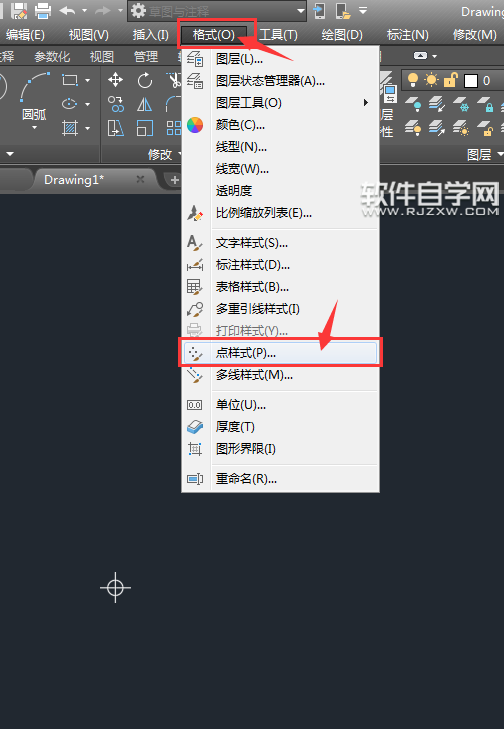Select the Rotate tool
Image resolution: width=504 pixels, height=729 pixels.
[x=145, y=80]
